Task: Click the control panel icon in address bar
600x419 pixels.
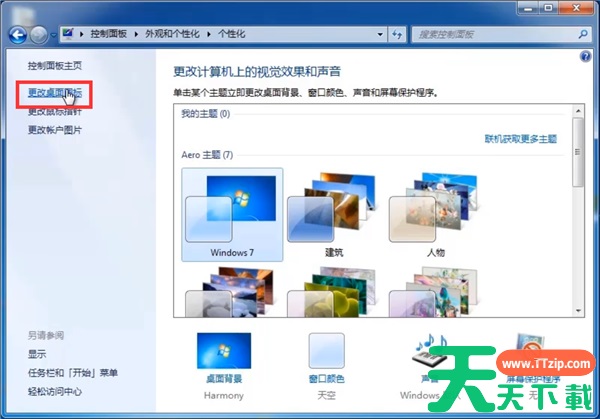Action: (x=68, y=34)
